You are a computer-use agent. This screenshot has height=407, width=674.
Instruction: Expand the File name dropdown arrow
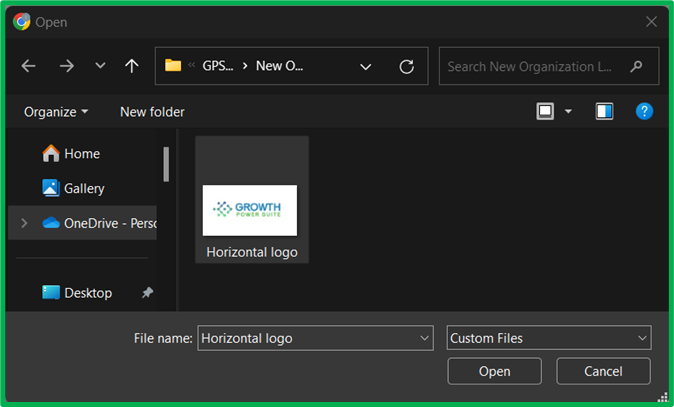pos(424,338)
